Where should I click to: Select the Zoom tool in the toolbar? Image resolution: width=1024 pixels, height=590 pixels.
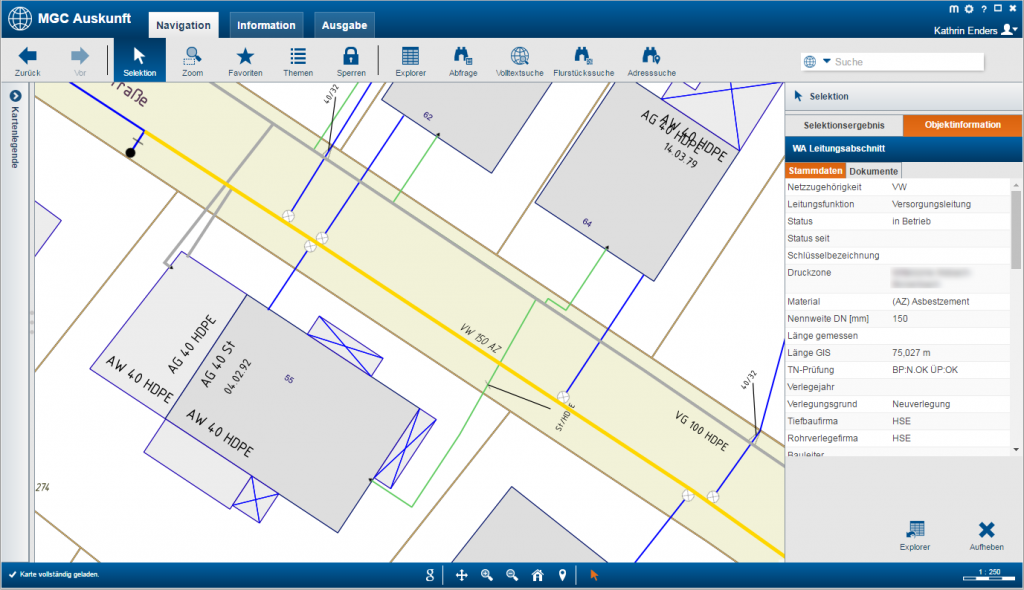[192, 61]
